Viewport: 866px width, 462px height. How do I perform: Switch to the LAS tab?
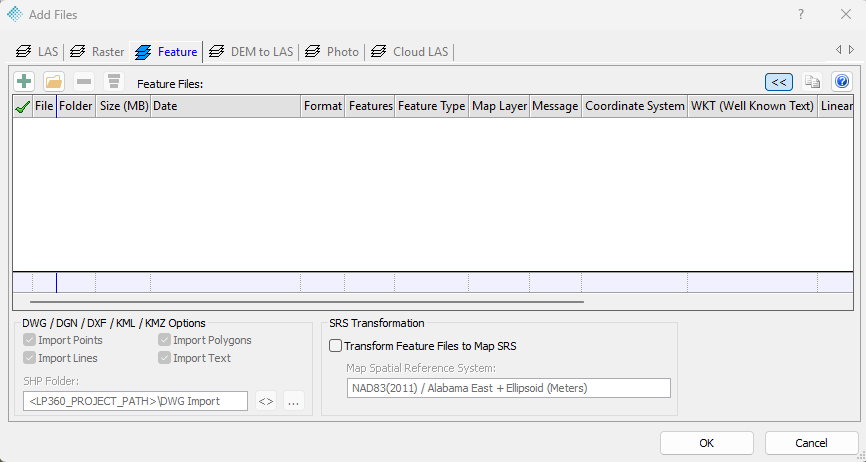pos(38,52)
